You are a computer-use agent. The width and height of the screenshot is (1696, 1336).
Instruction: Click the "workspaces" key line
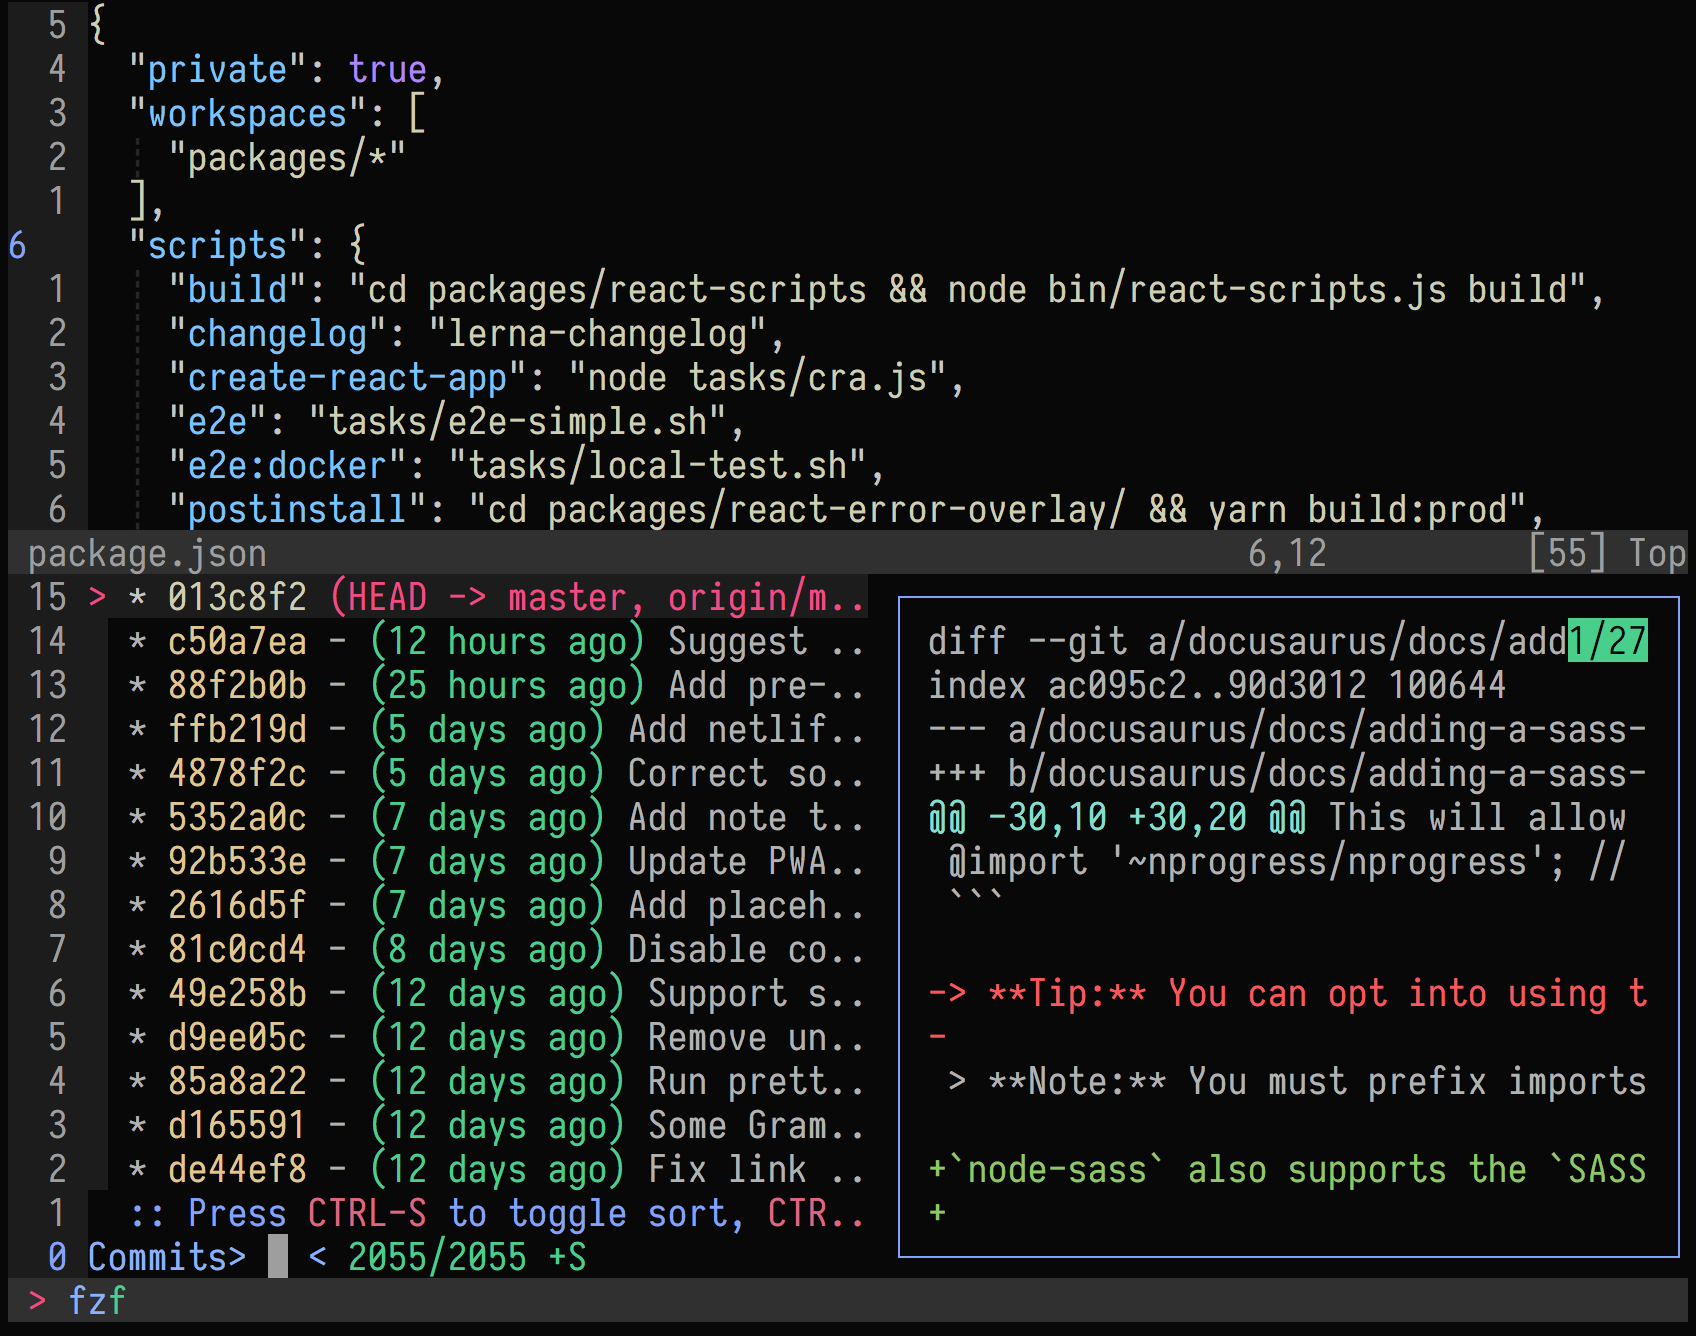click(277, 113)
